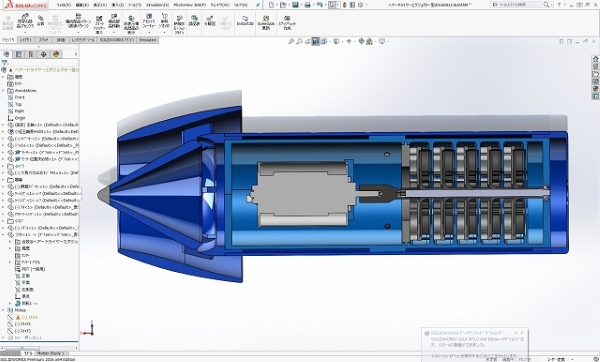The image size is (600, 362).
Task: Open the Simulation menu in the menu bar
Action: point(157,5)
